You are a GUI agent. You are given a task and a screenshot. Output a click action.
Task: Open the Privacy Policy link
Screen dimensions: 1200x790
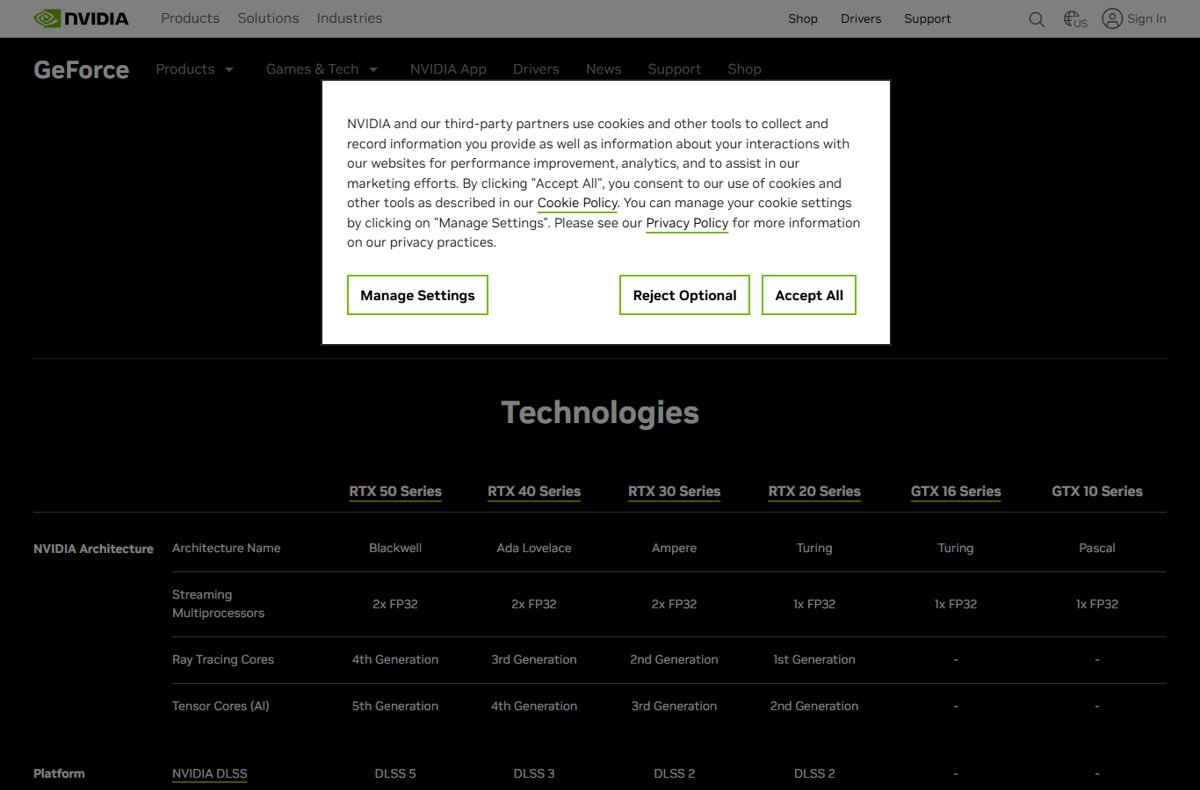687,223
